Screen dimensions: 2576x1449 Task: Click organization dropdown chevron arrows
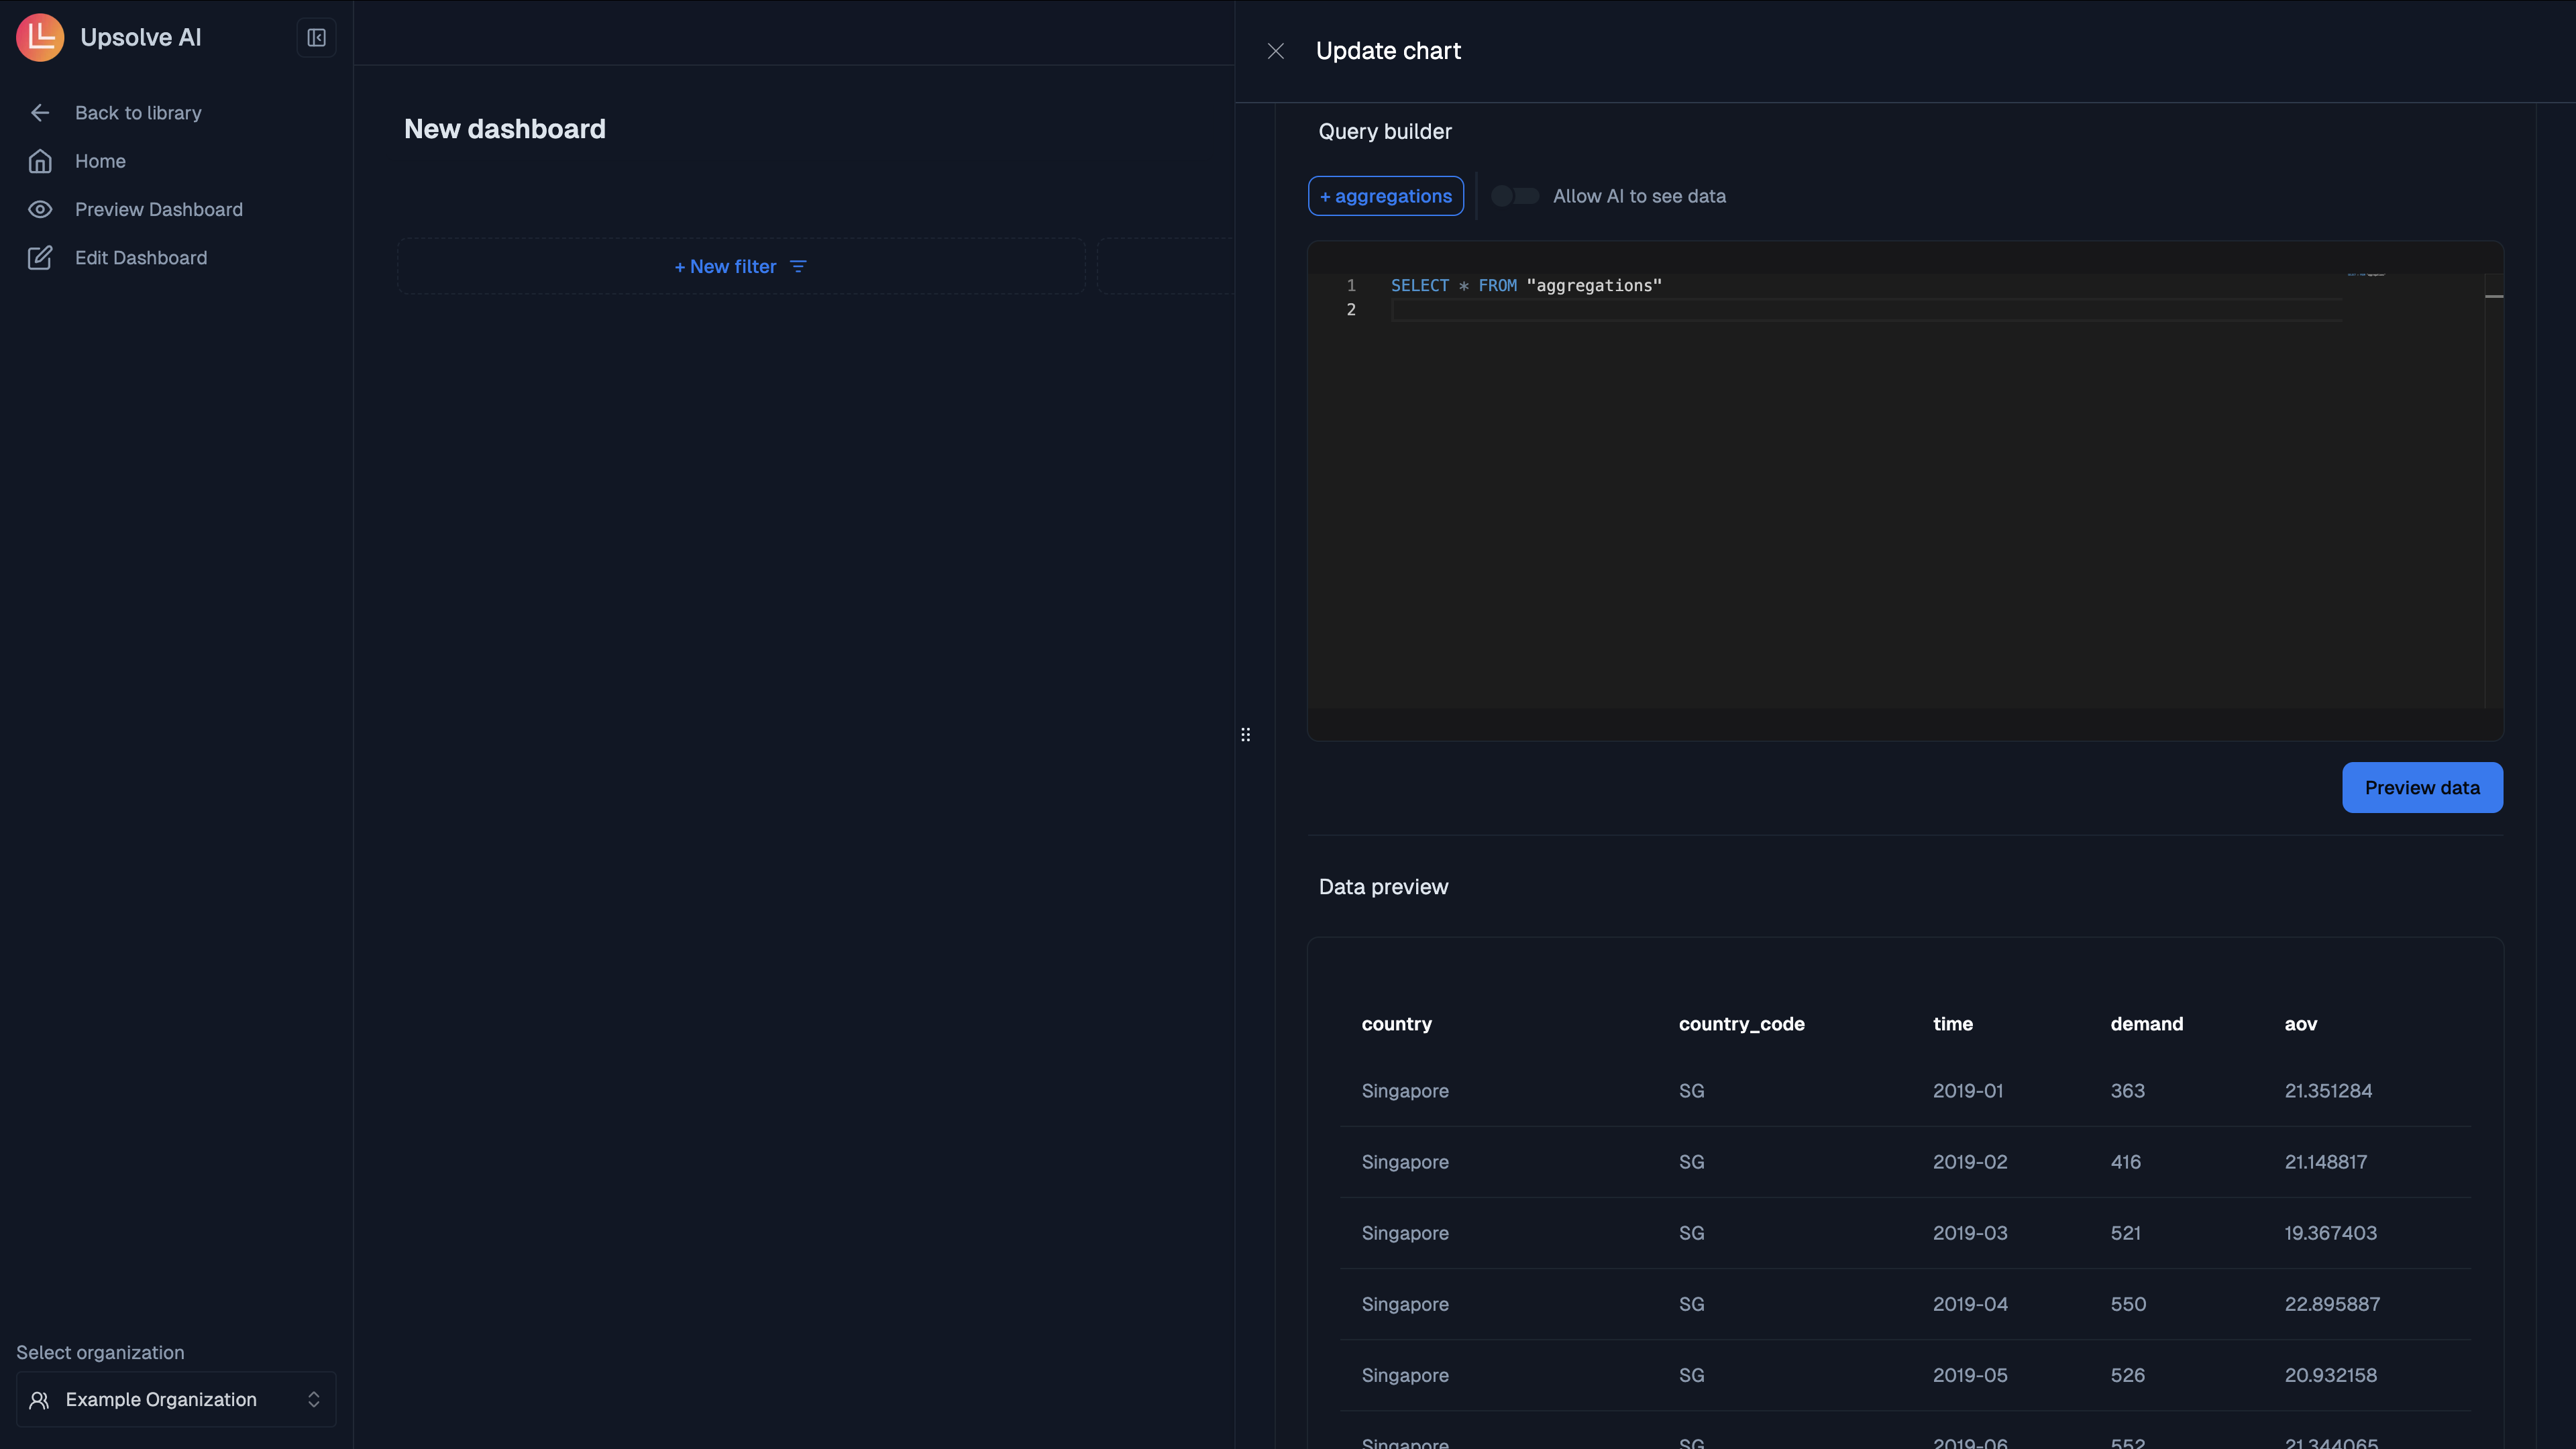[314, 1399]
